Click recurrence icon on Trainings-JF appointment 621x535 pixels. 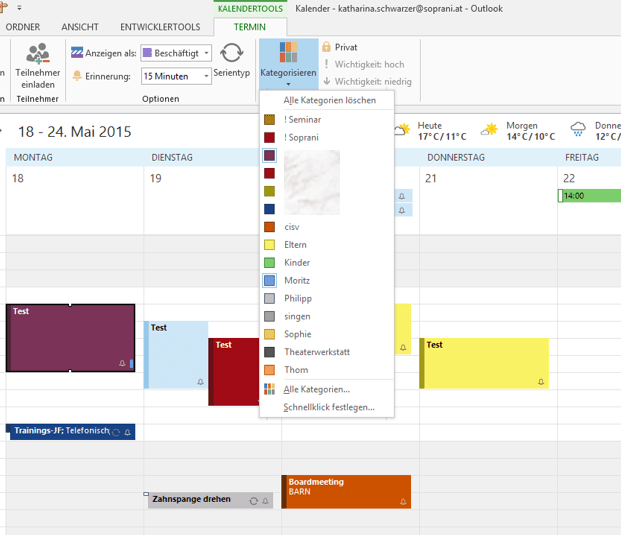click(x=116, y=432)
